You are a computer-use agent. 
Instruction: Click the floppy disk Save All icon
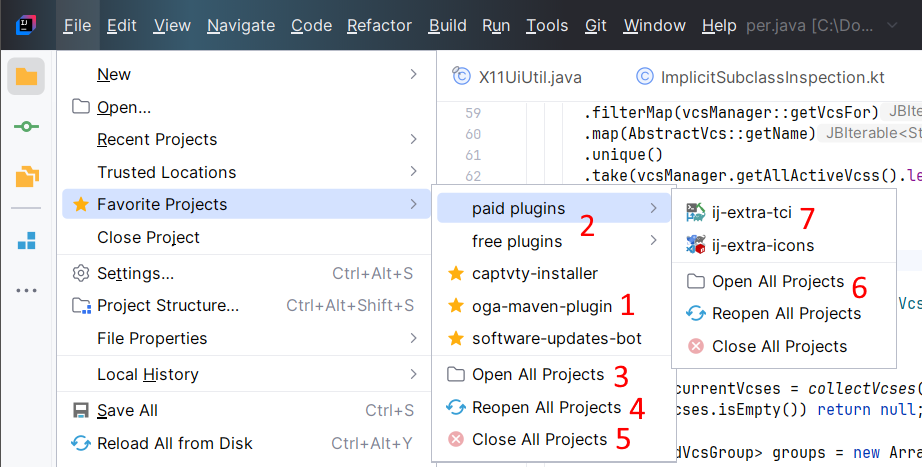pyautogui.click(x=81, y=410)
